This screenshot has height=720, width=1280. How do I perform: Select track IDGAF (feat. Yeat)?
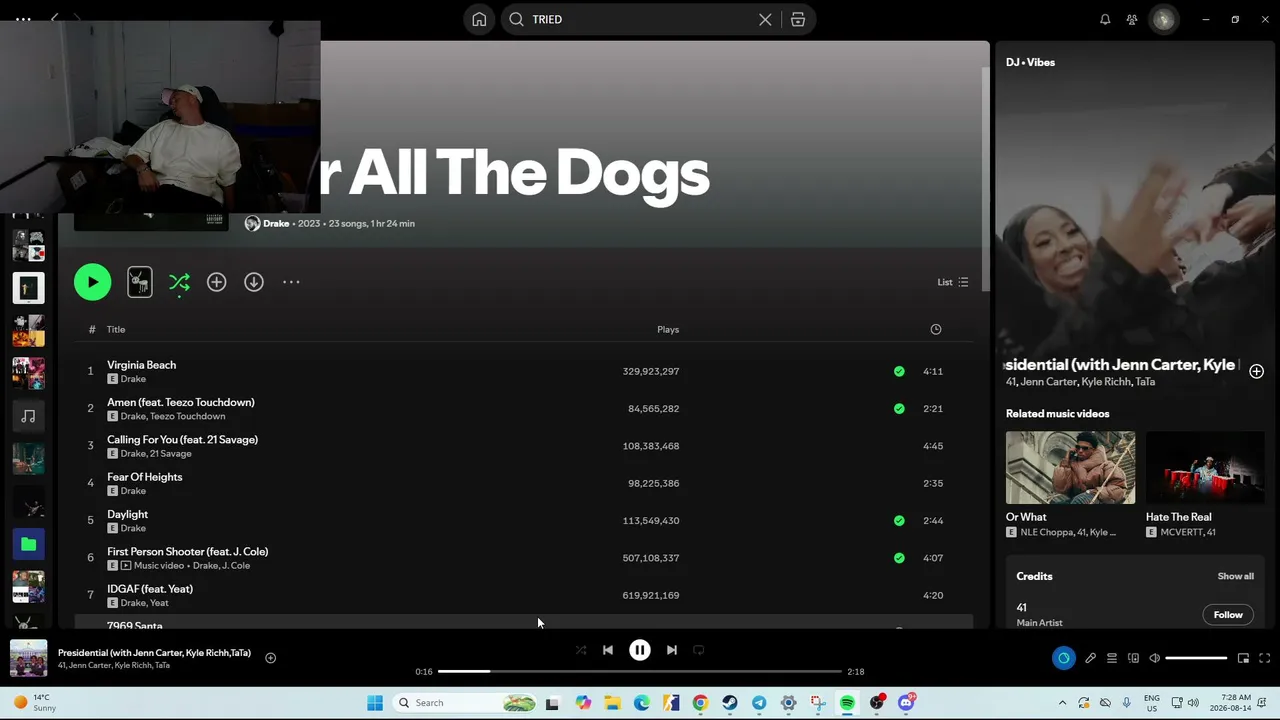(523, 595)
